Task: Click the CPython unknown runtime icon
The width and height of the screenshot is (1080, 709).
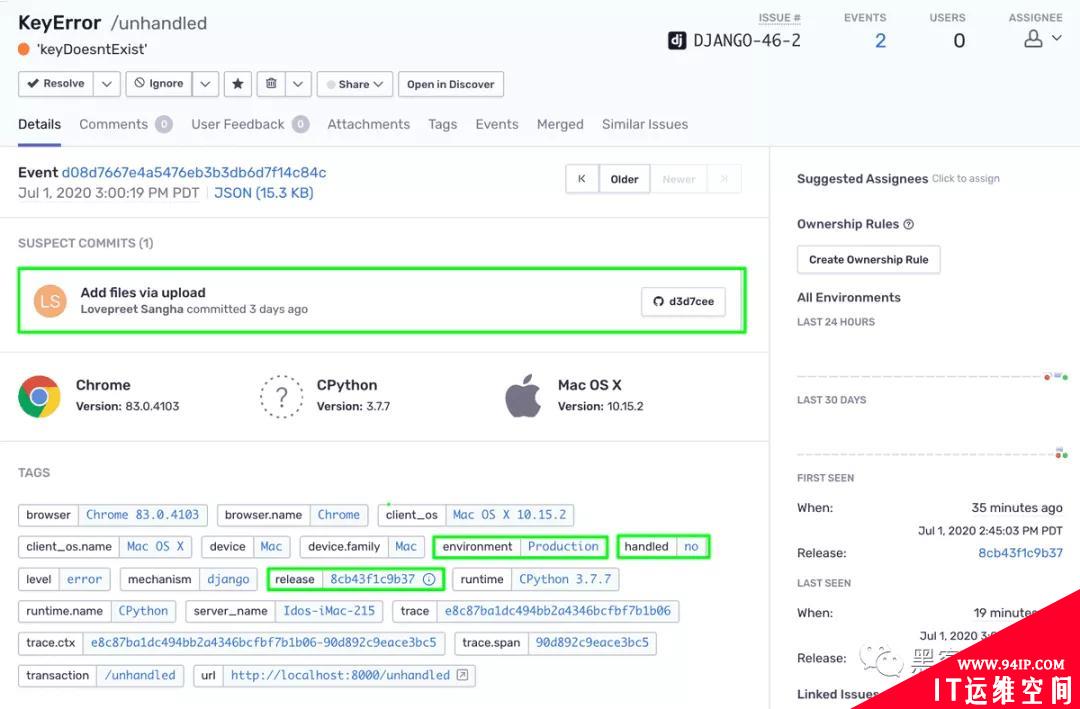Action: 281,396
